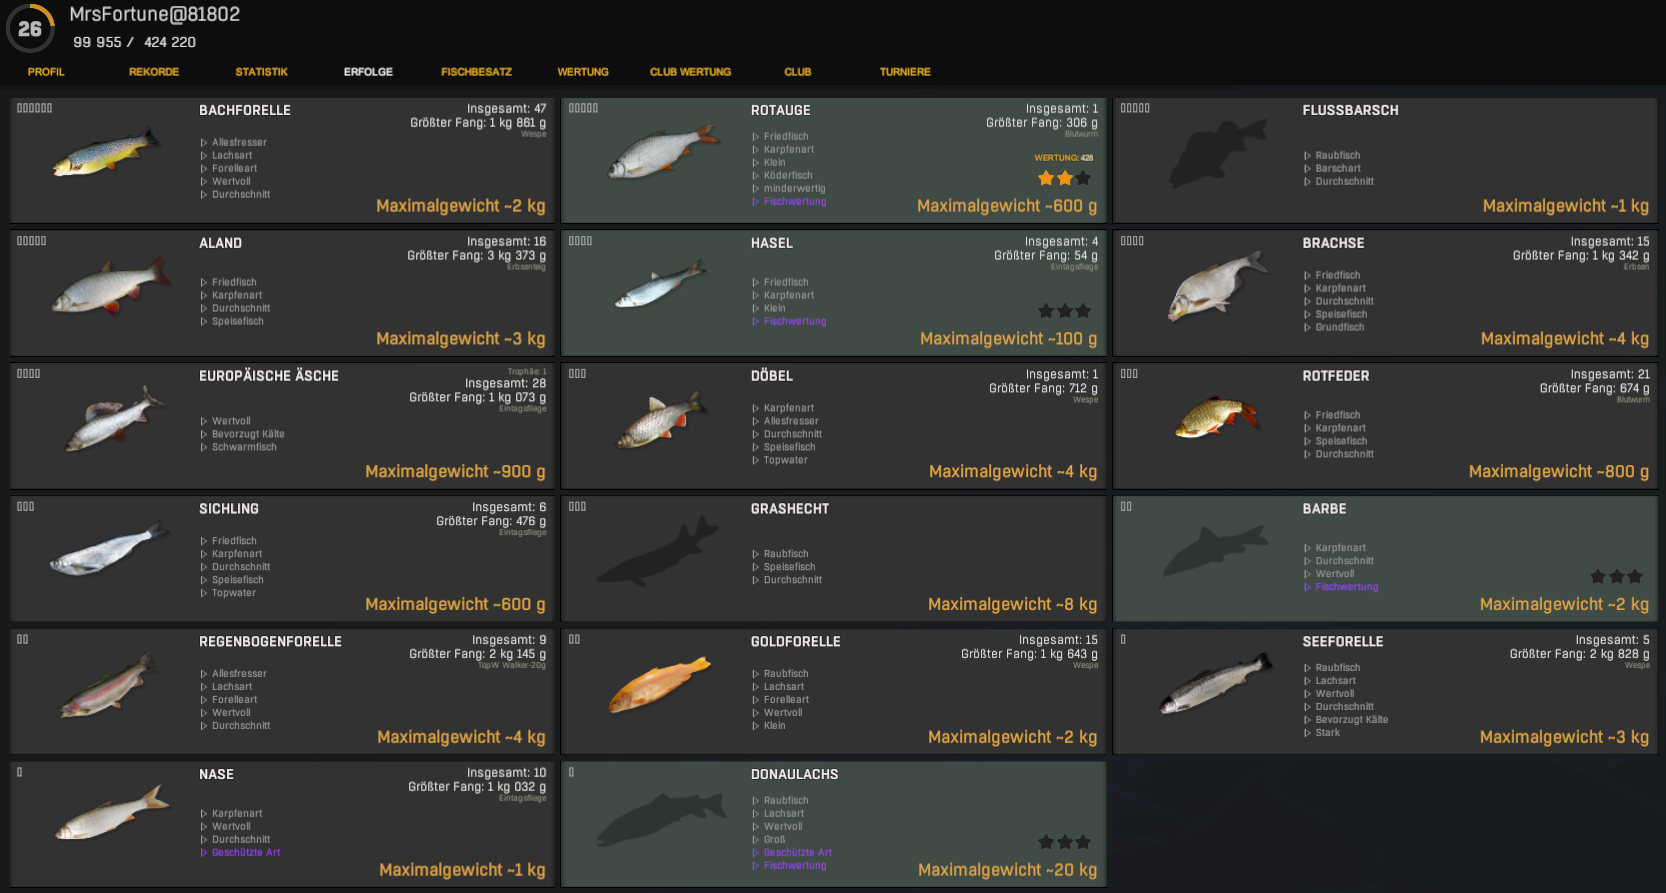Open the Turniere tab
1666x893 pixels.
(905, 72)
